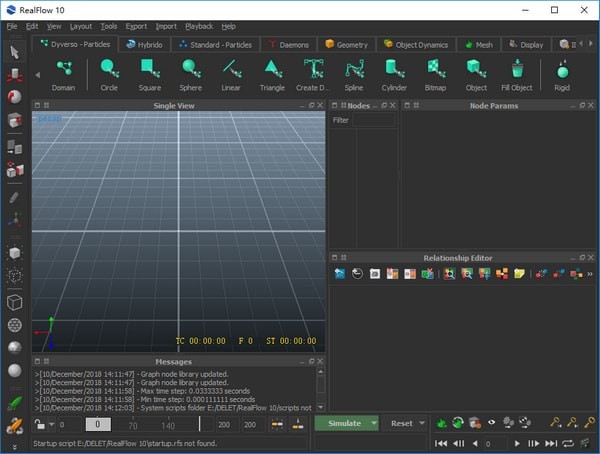Close the Messages panel
Viewport: 600px width, 454px height.
(320, 361)
